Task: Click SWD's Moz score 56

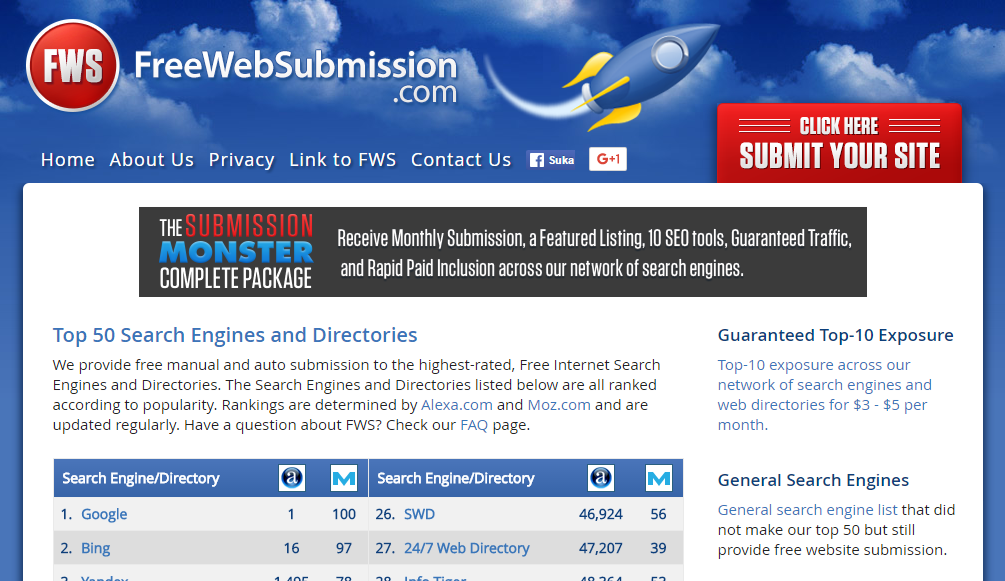Action: pyautogui.click(x=658, y=514)
